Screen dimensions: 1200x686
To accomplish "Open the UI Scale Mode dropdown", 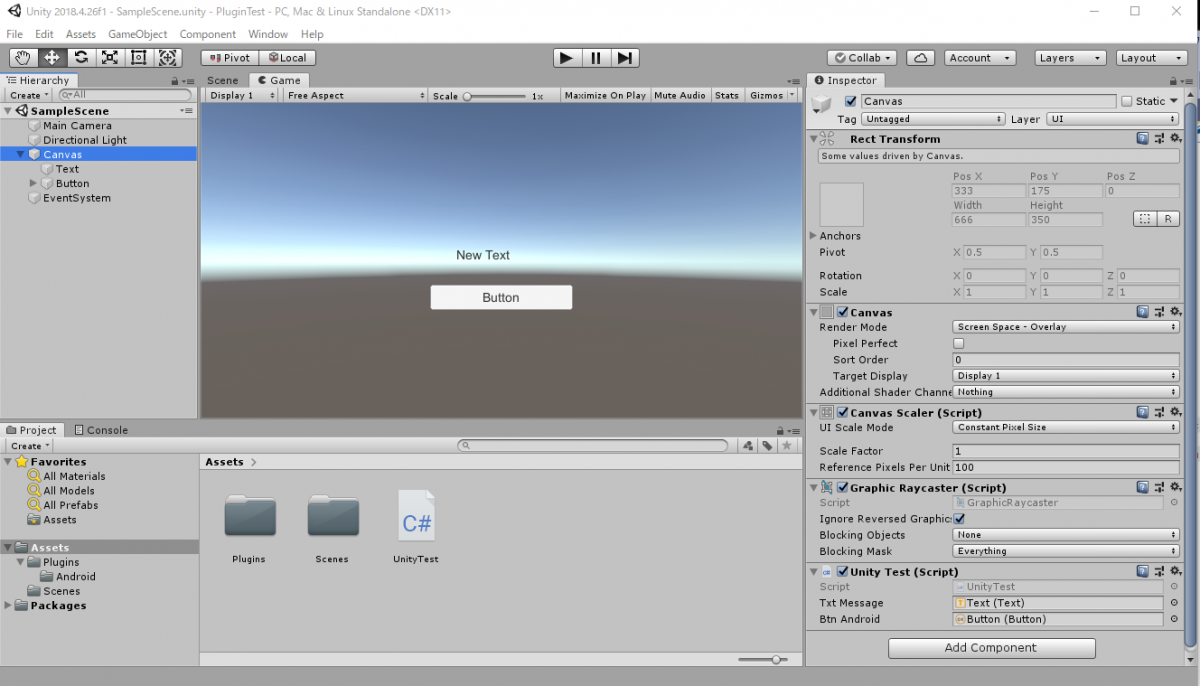I will (1065, 427).
